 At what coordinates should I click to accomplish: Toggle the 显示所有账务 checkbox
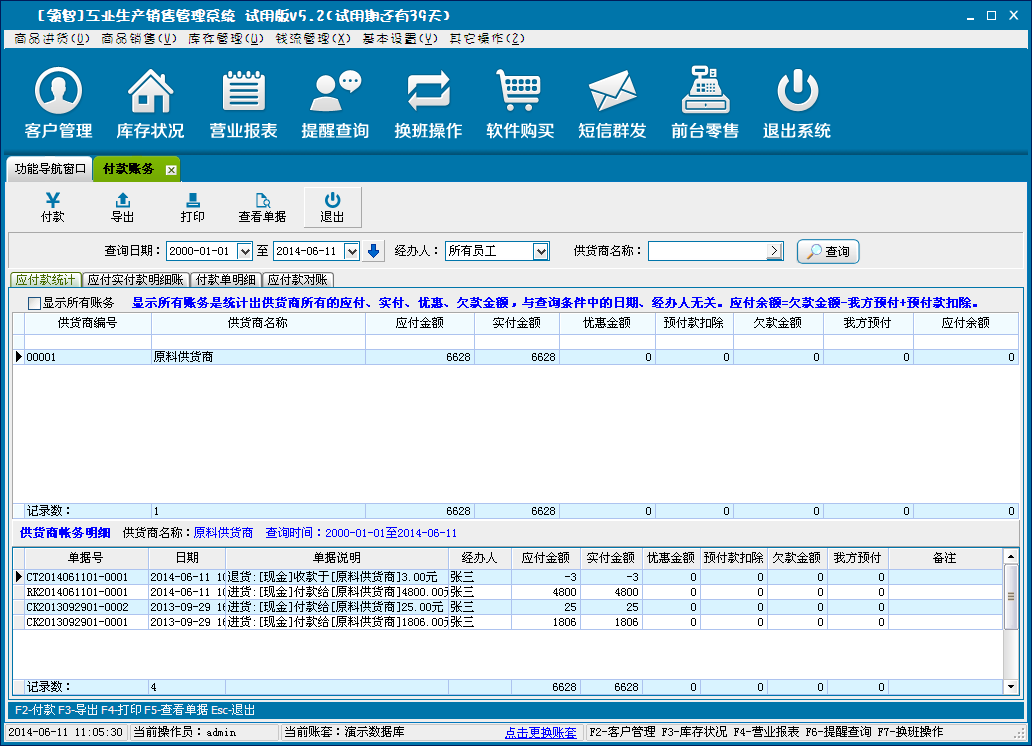pyautogui.click(x=35, y=303)
